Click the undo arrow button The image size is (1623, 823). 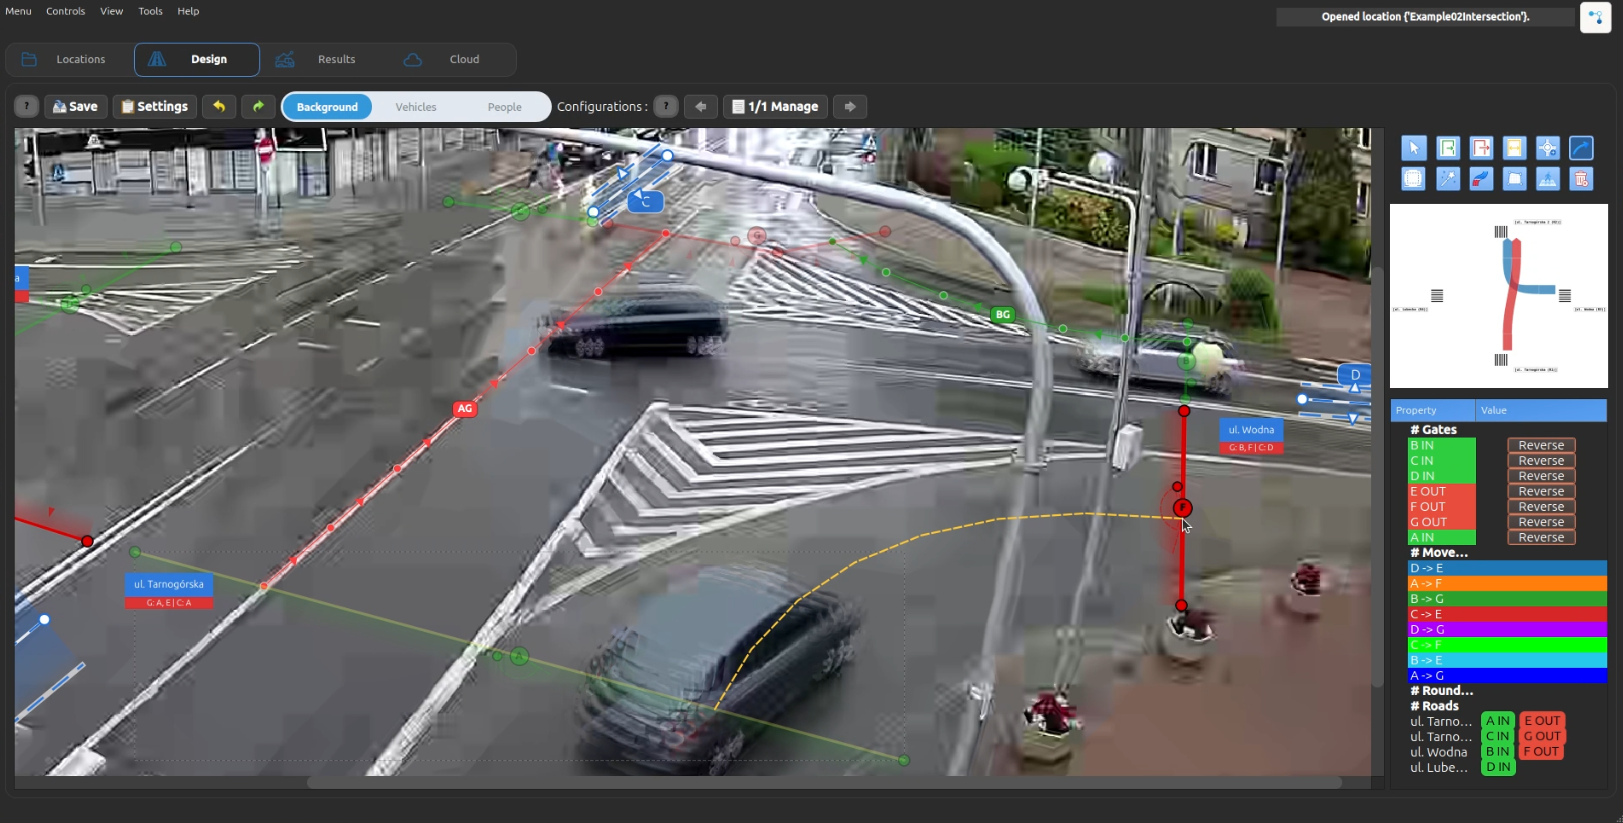pos(219,106)
